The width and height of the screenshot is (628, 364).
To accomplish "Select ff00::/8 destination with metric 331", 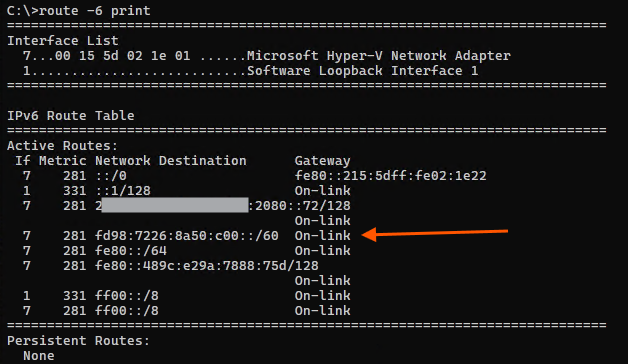I will (127, 296).
